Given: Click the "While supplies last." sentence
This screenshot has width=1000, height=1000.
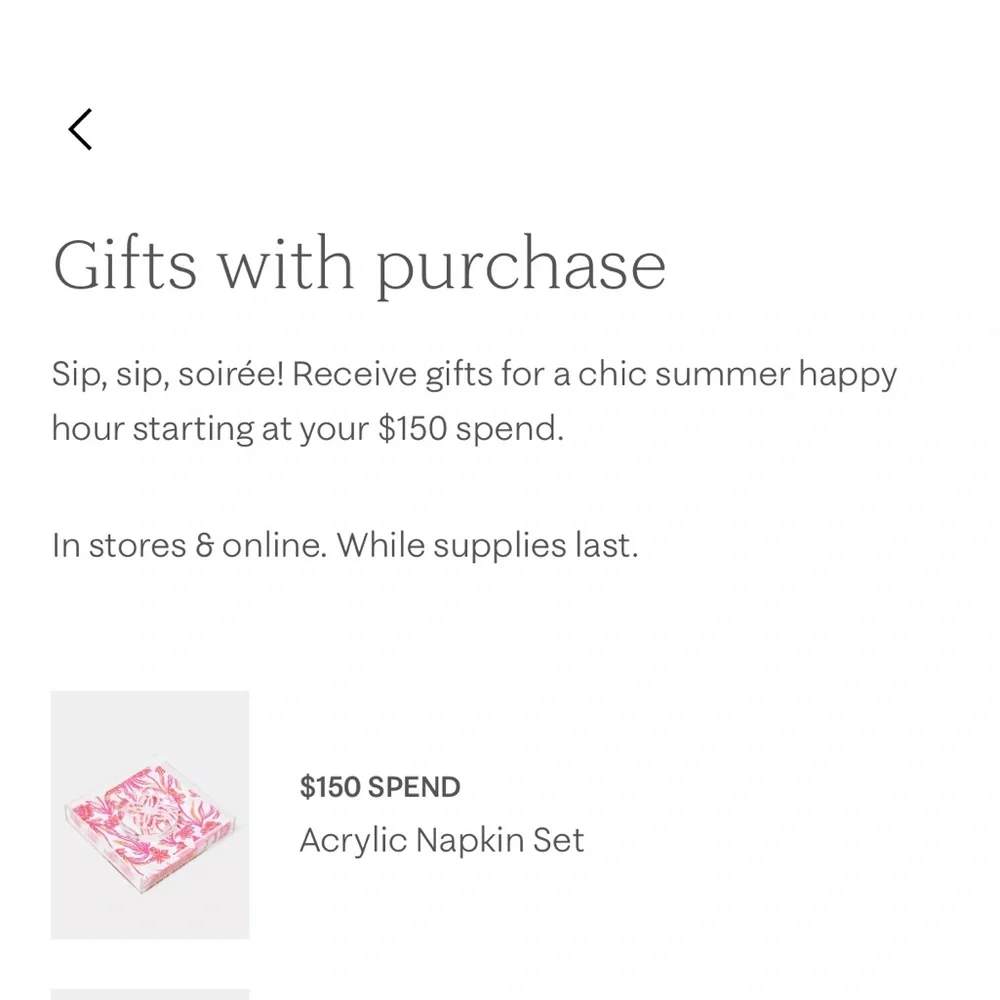Looking at the screenshot, I should [x=487, y=546].
